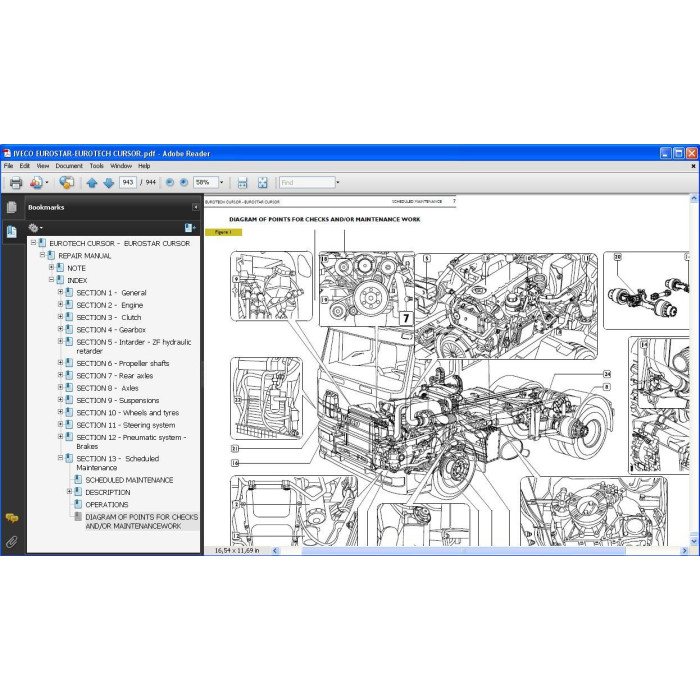
Task: Collapse the EUROTECH CURSOR root bookmark
Action: click(x=33, y=242)
